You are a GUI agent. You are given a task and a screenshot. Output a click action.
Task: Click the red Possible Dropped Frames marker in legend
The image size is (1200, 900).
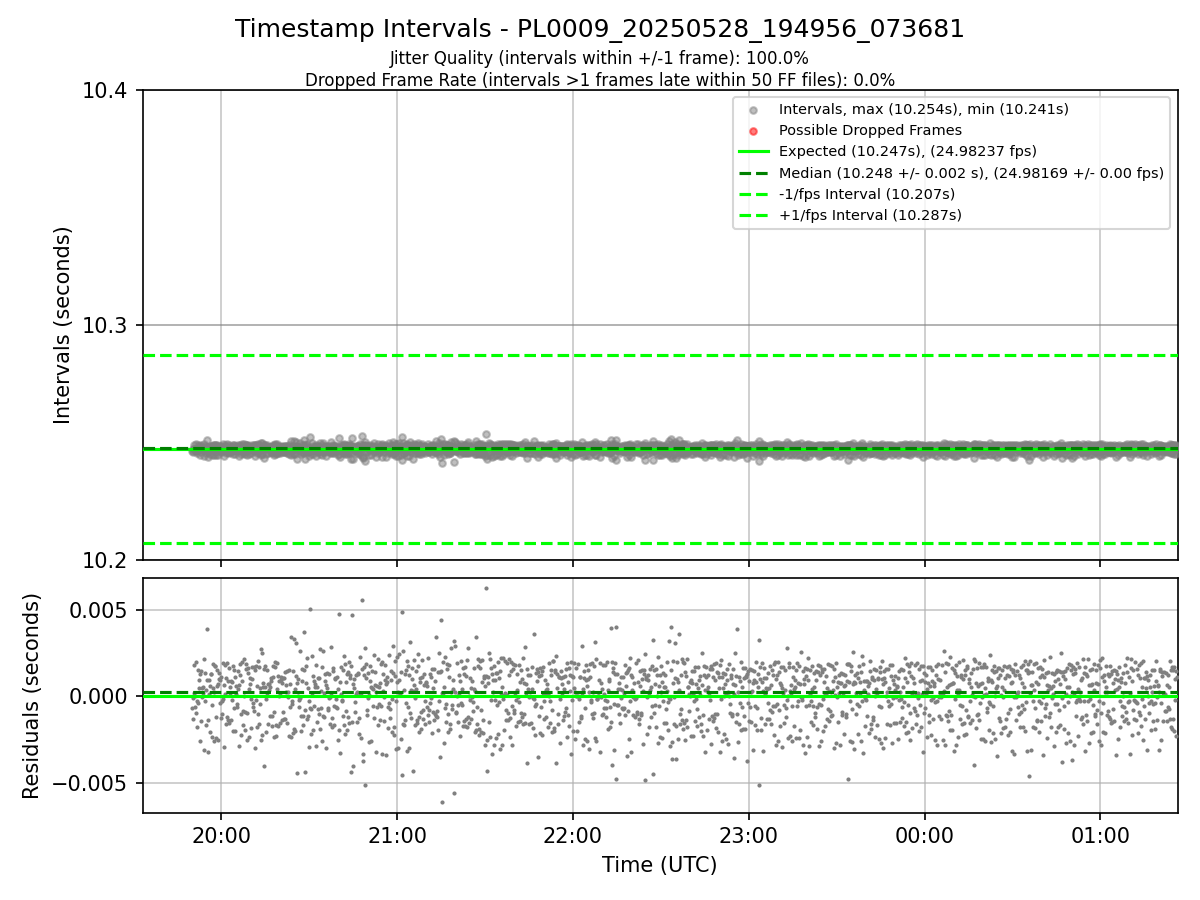point(754,131)
